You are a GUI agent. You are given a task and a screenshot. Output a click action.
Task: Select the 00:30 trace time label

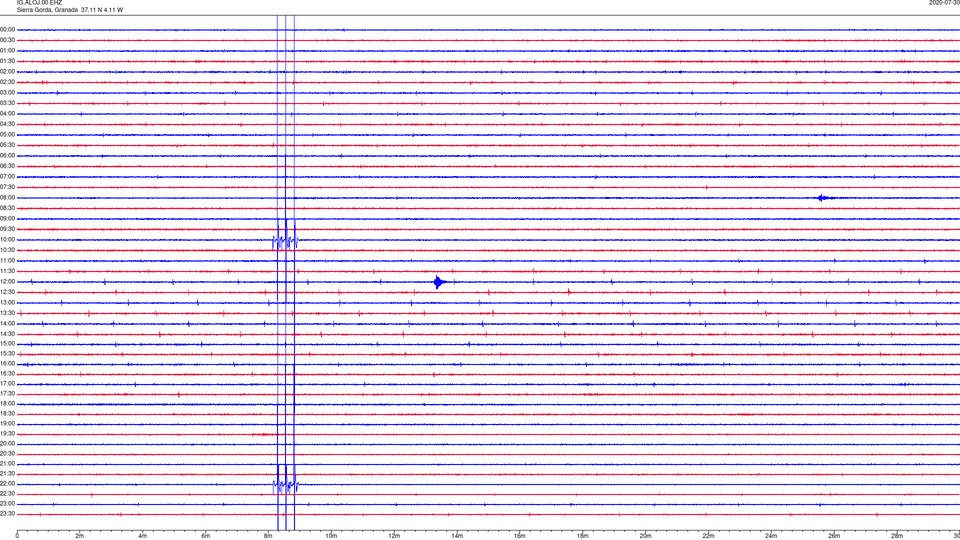point(7,40)
